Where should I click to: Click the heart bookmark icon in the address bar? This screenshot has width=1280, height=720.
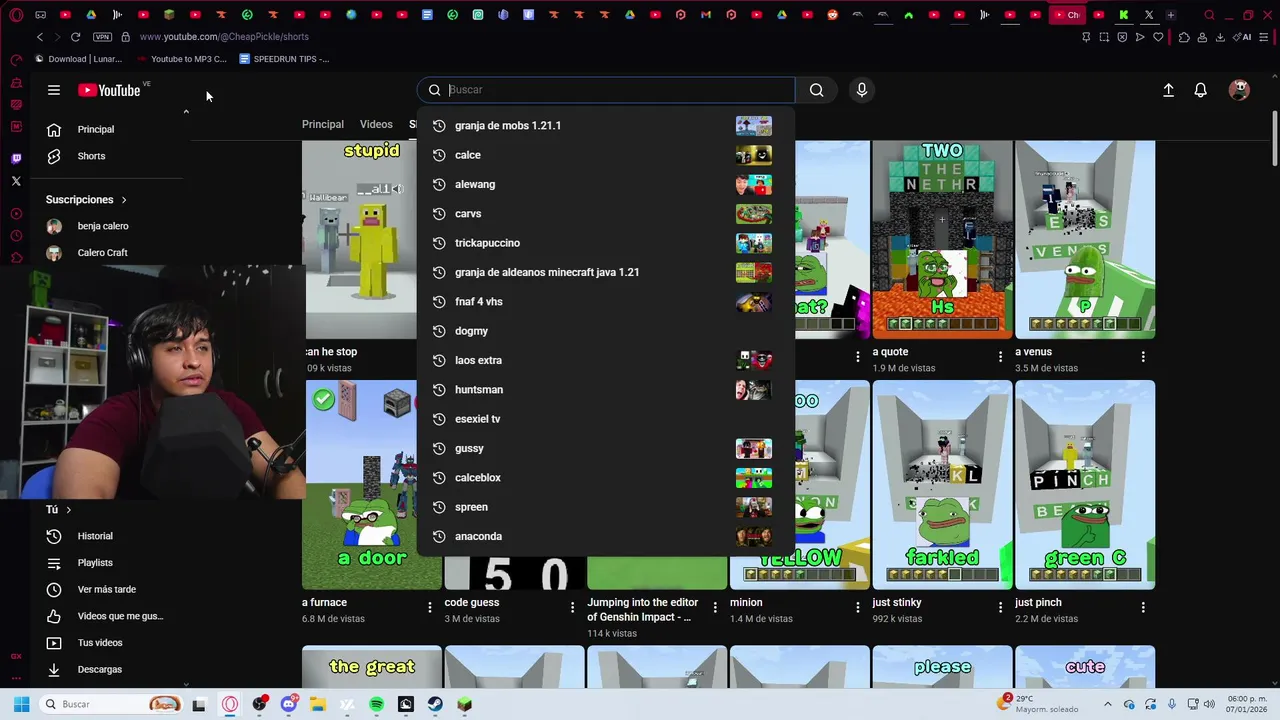1158,37
